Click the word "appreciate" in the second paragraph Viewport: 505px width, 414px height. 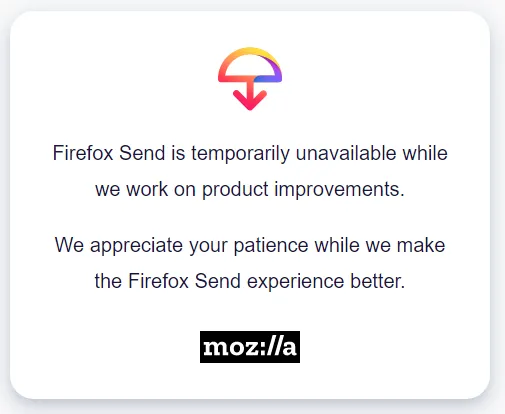(136, 246)
